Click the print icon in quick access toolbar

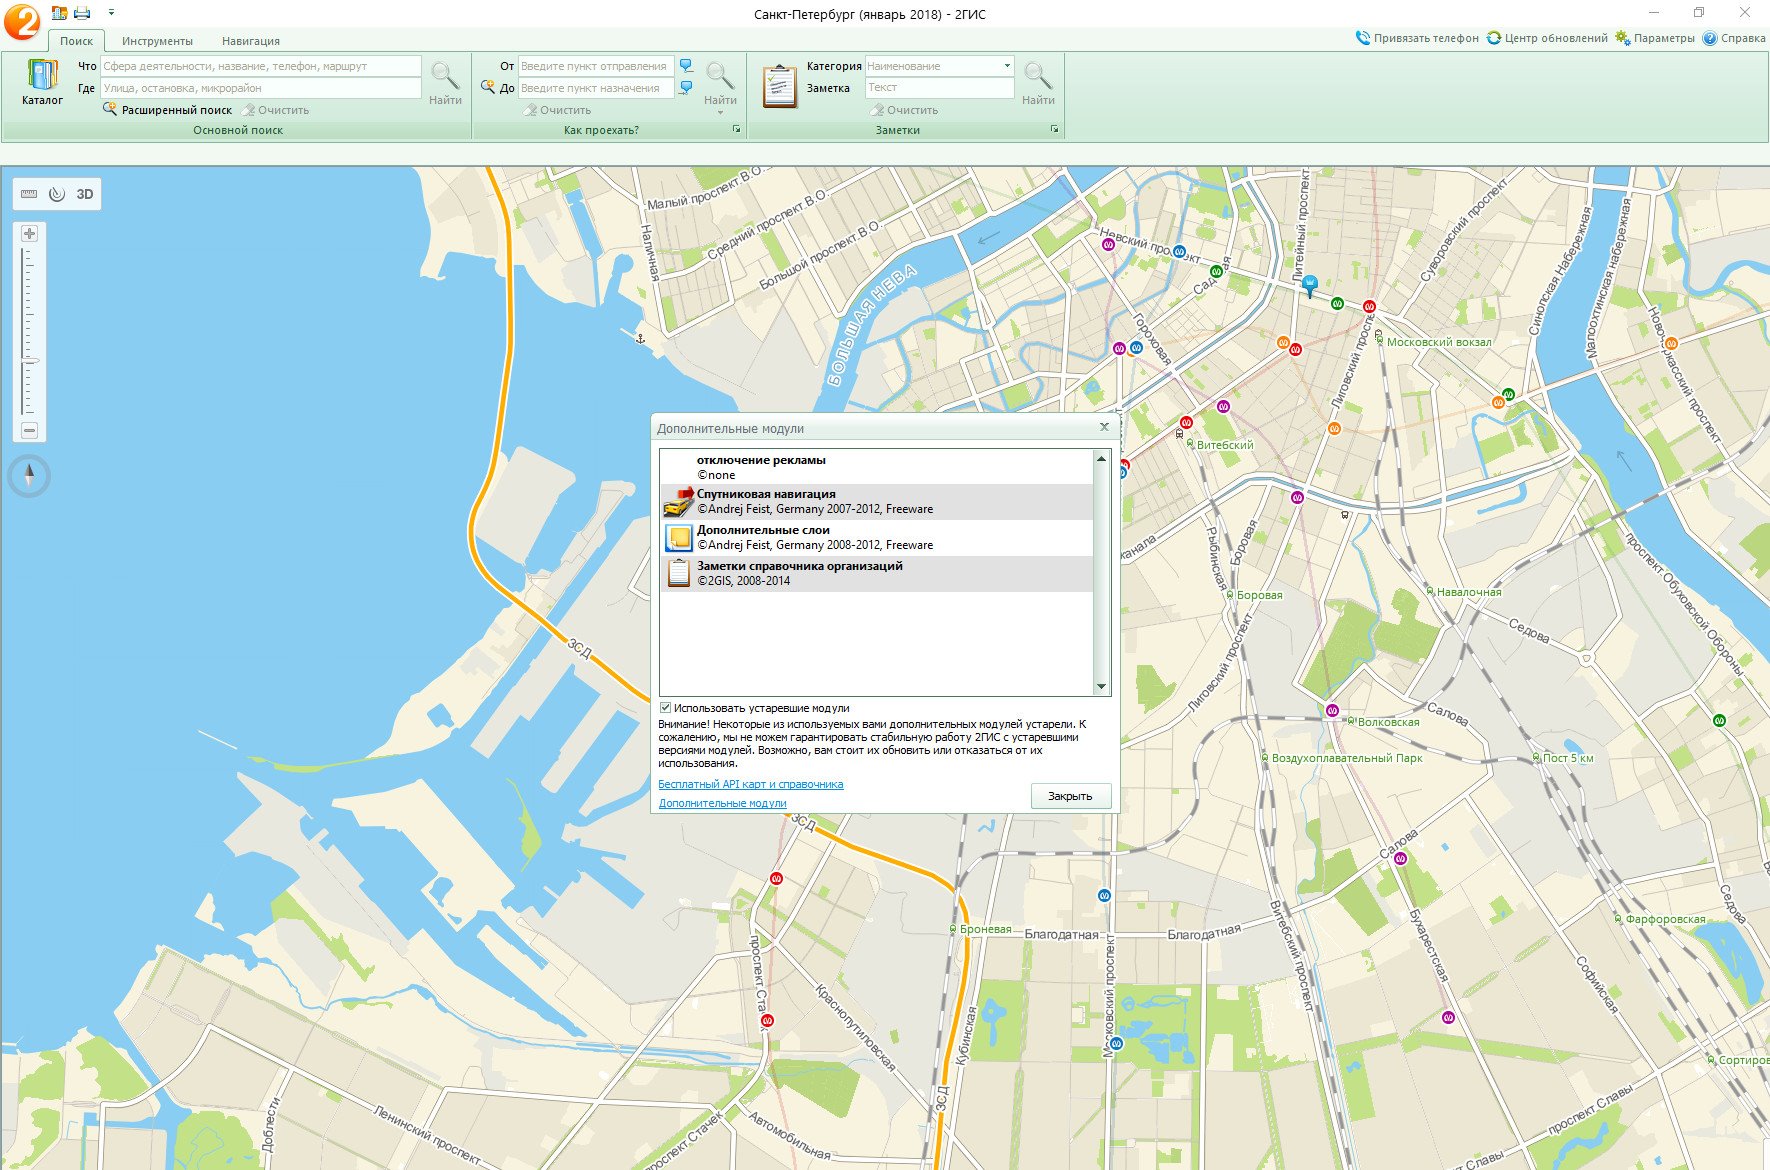[82, 13]
